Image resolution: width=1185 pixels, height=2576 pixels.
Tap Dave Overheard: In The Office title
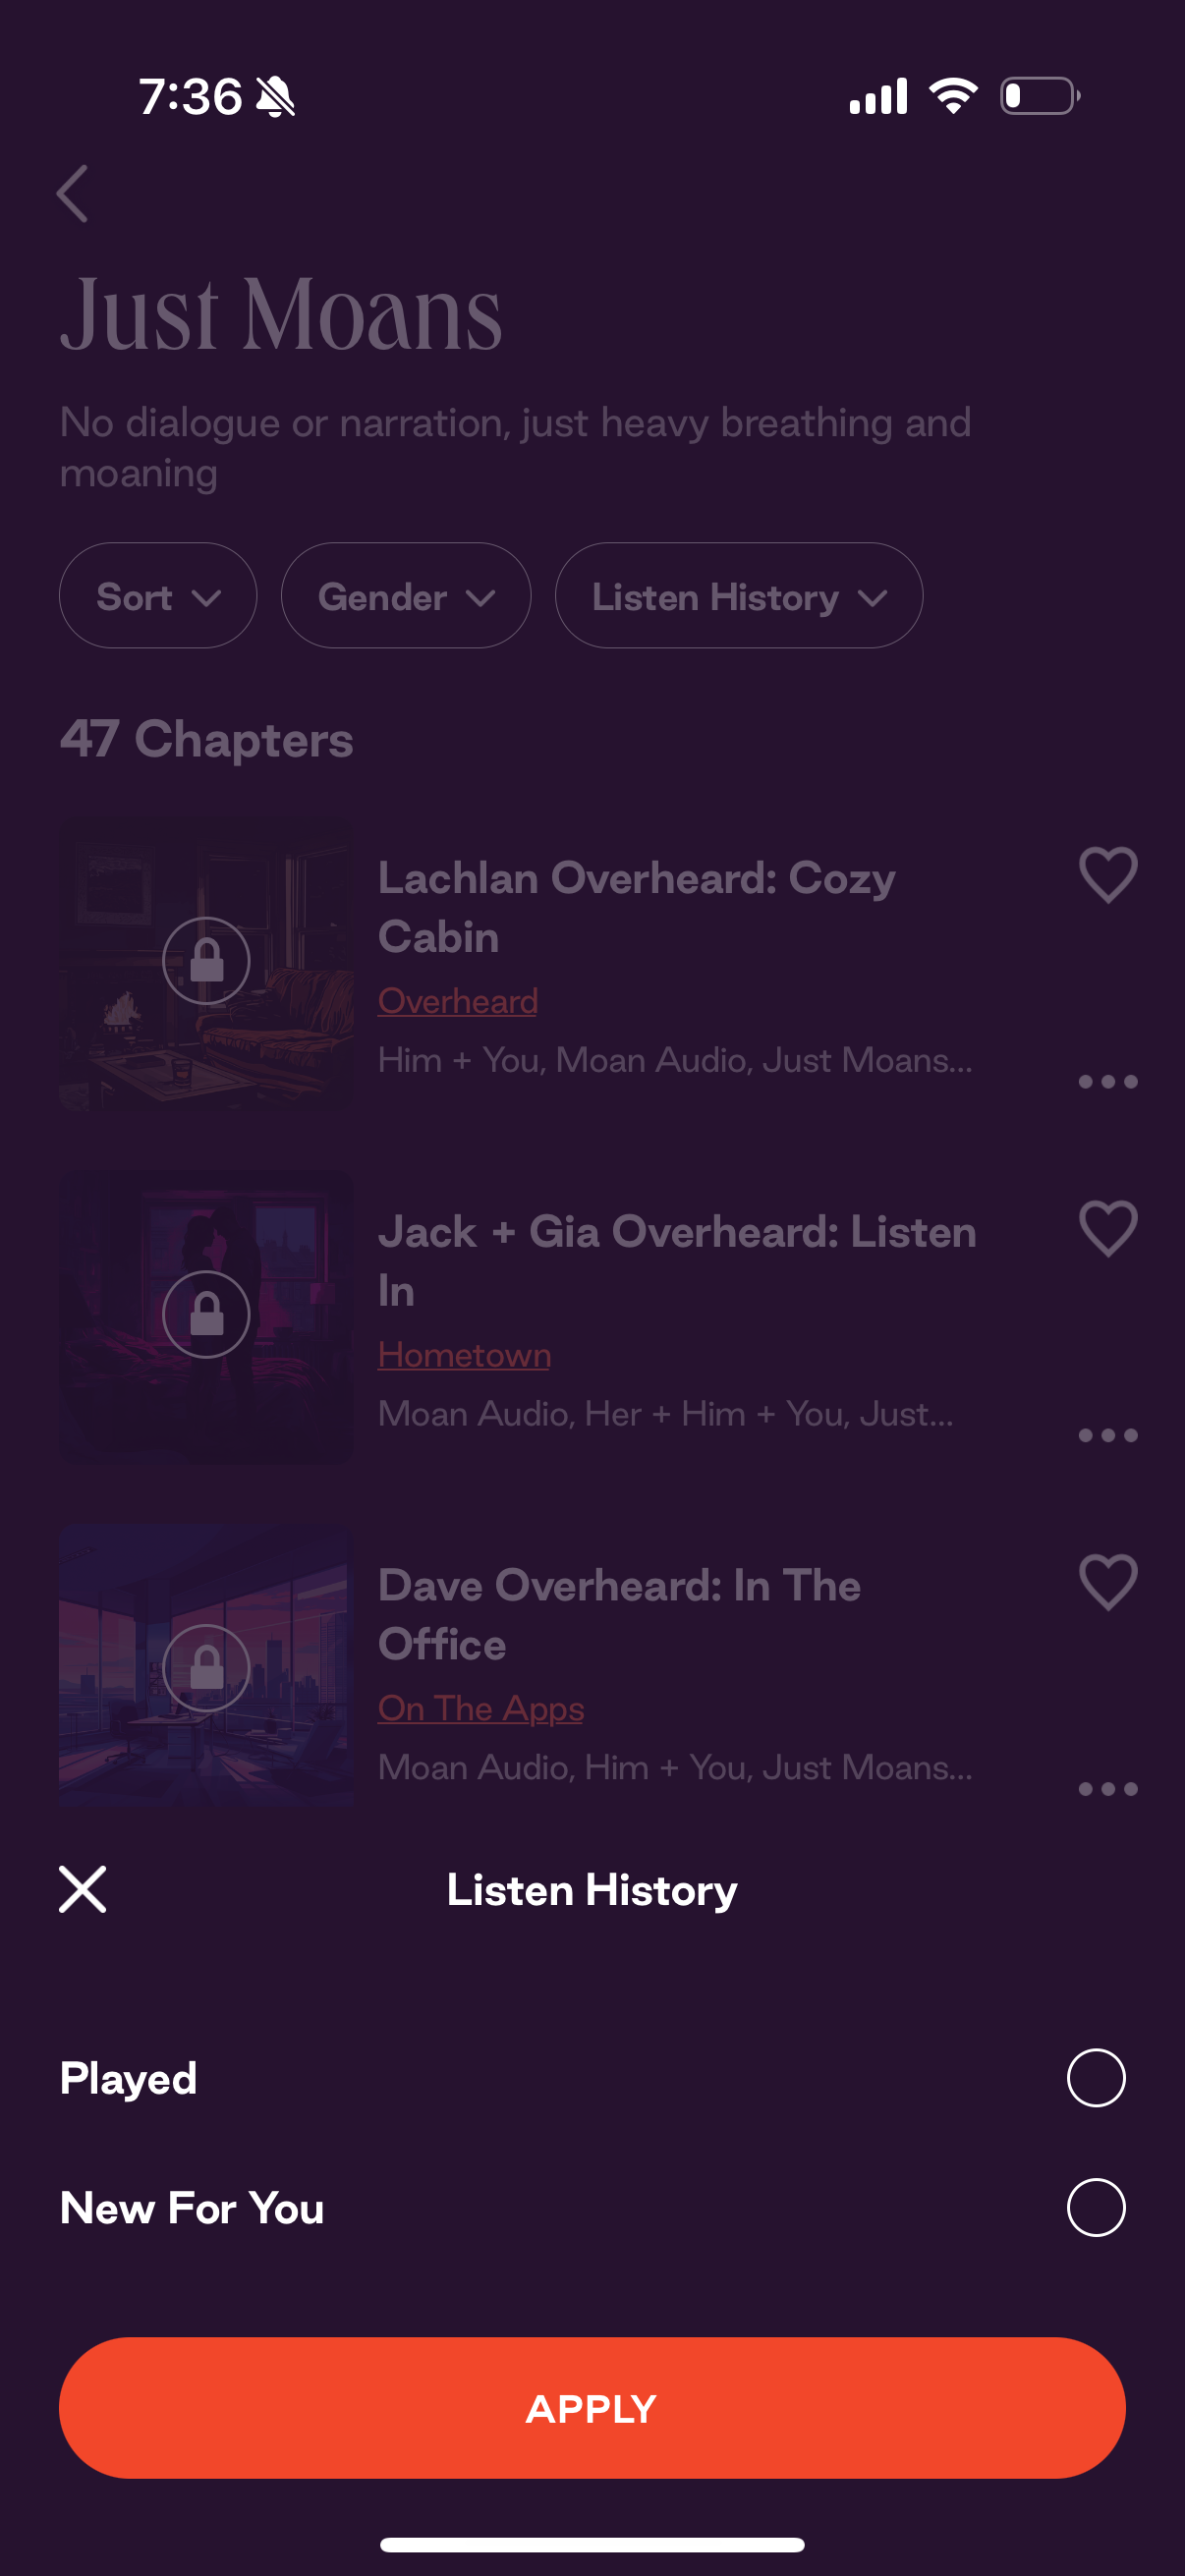[x=619, y=1615]
